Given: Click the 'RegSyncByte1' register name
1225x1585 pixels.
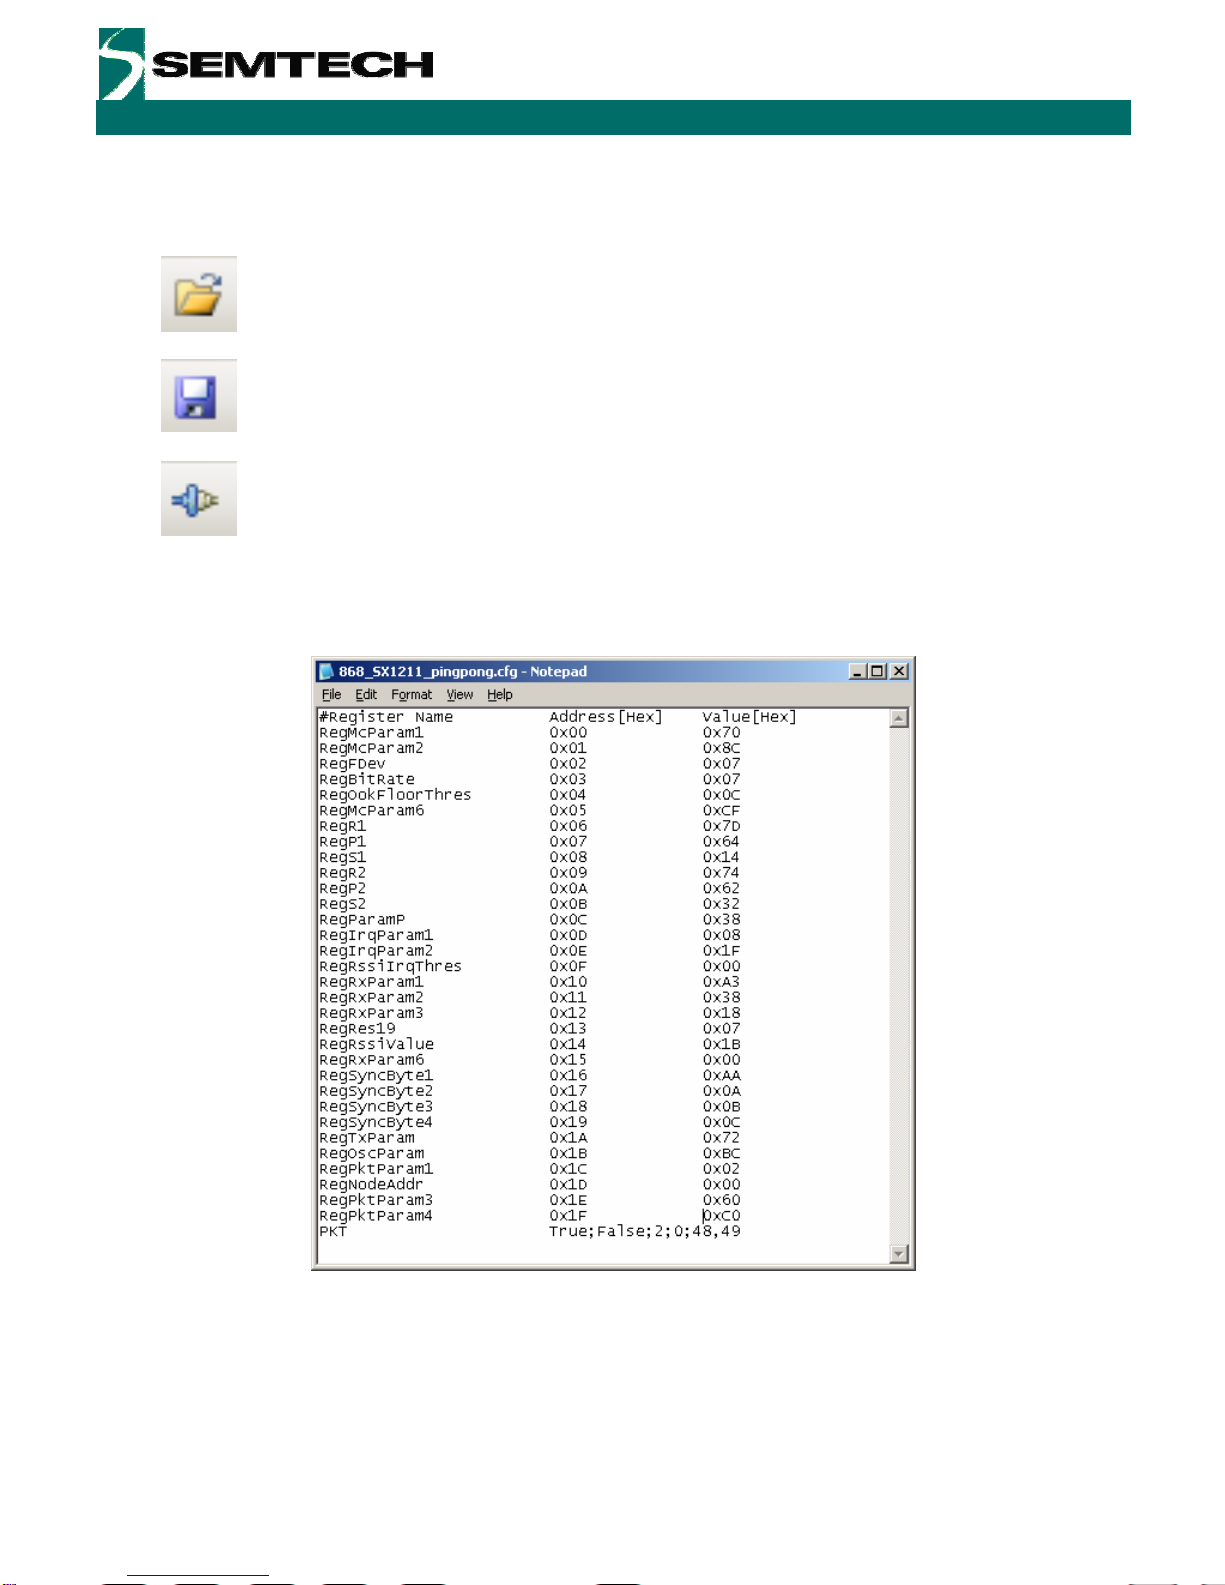Looking at the screenshot, I should 376,1076.
